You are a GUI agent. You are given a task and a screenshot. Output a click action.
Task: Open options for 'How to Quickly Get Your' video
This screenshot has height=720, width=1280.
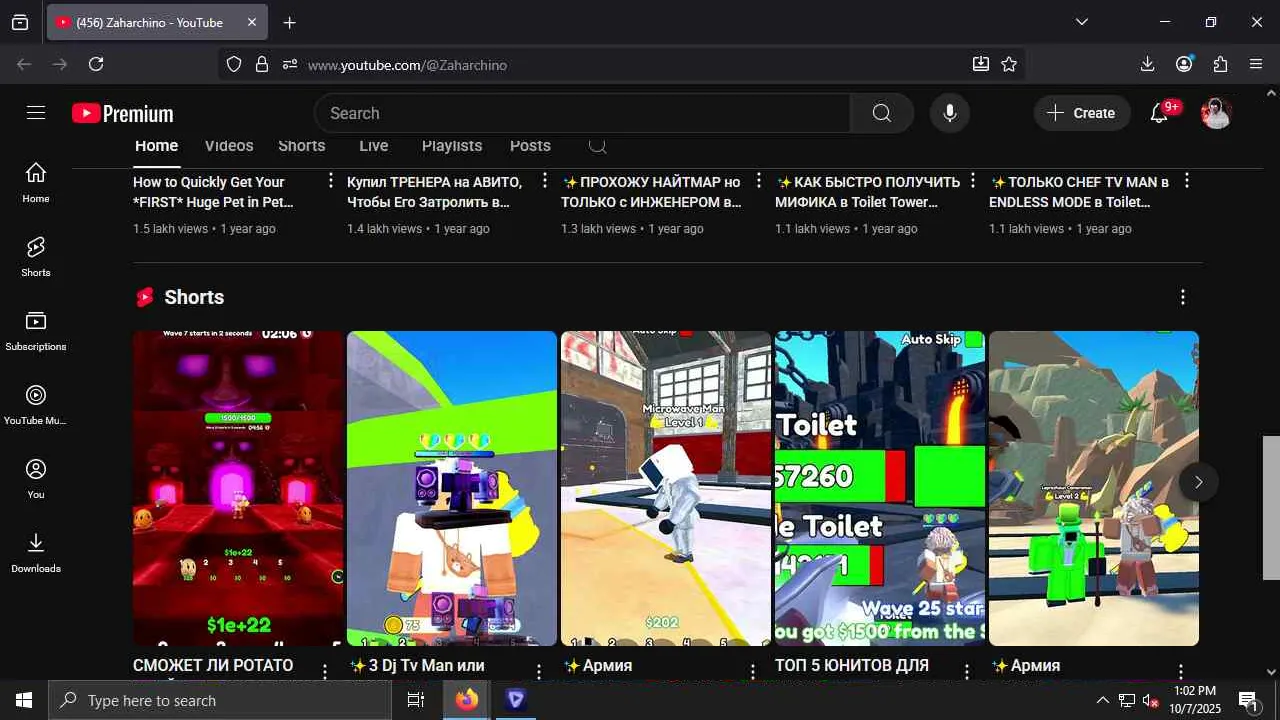tap(331, 181)
